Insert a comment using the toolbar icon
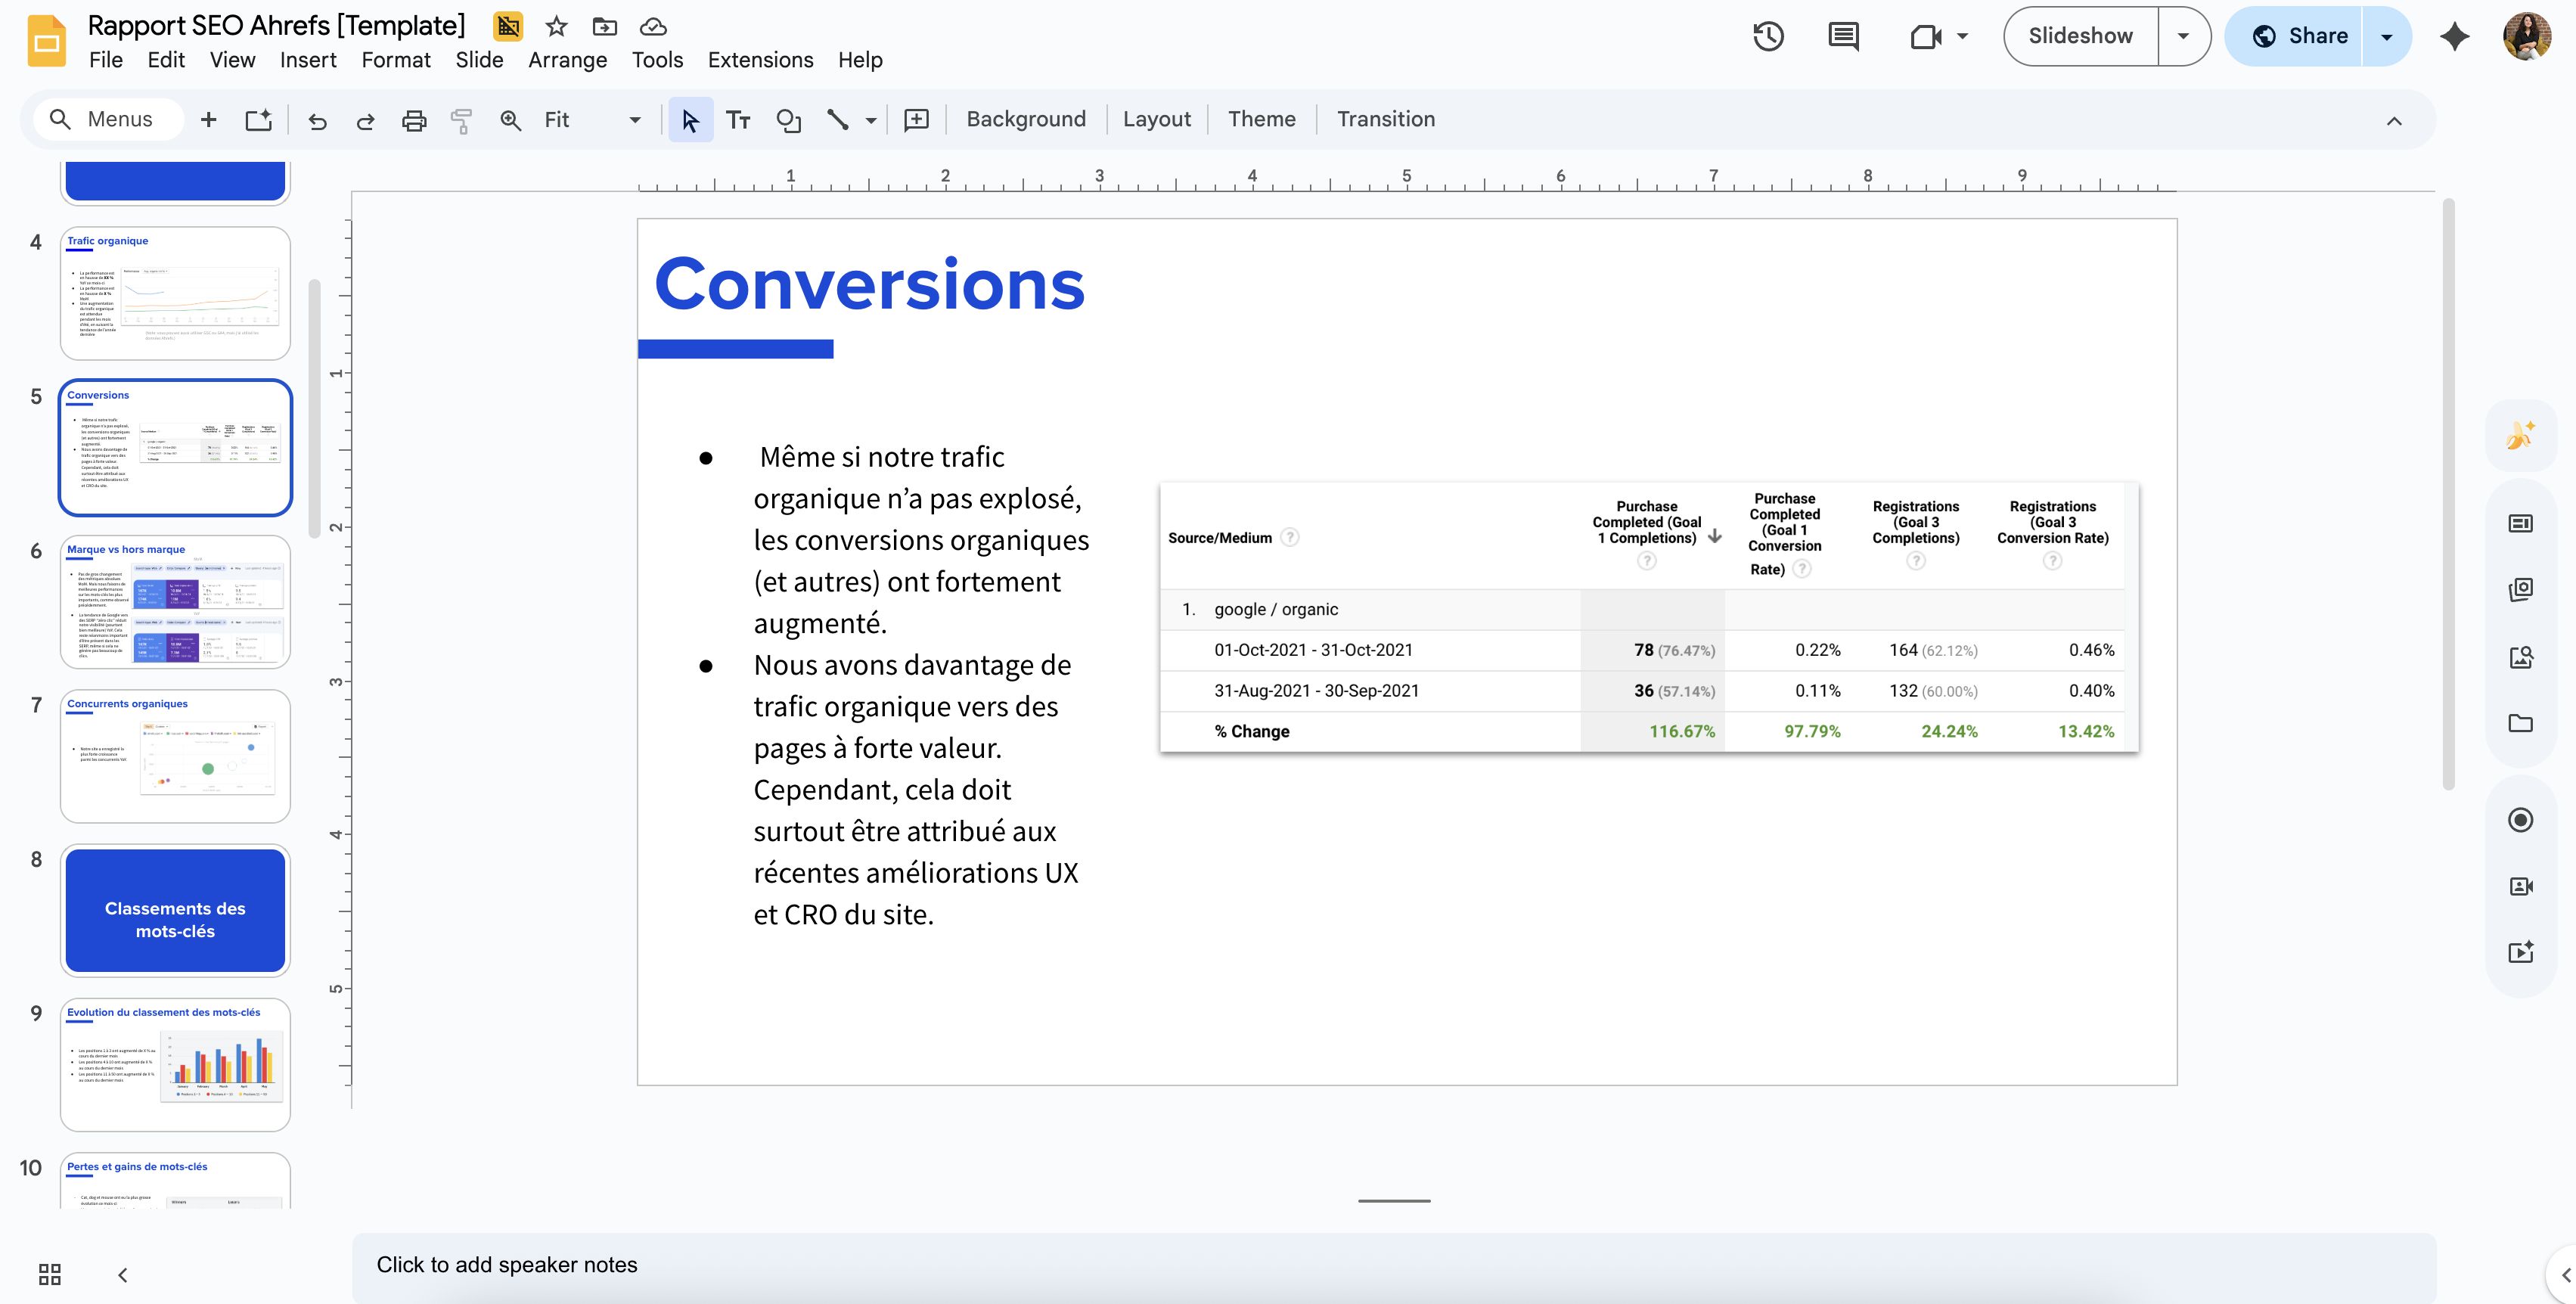 point(915,119)
